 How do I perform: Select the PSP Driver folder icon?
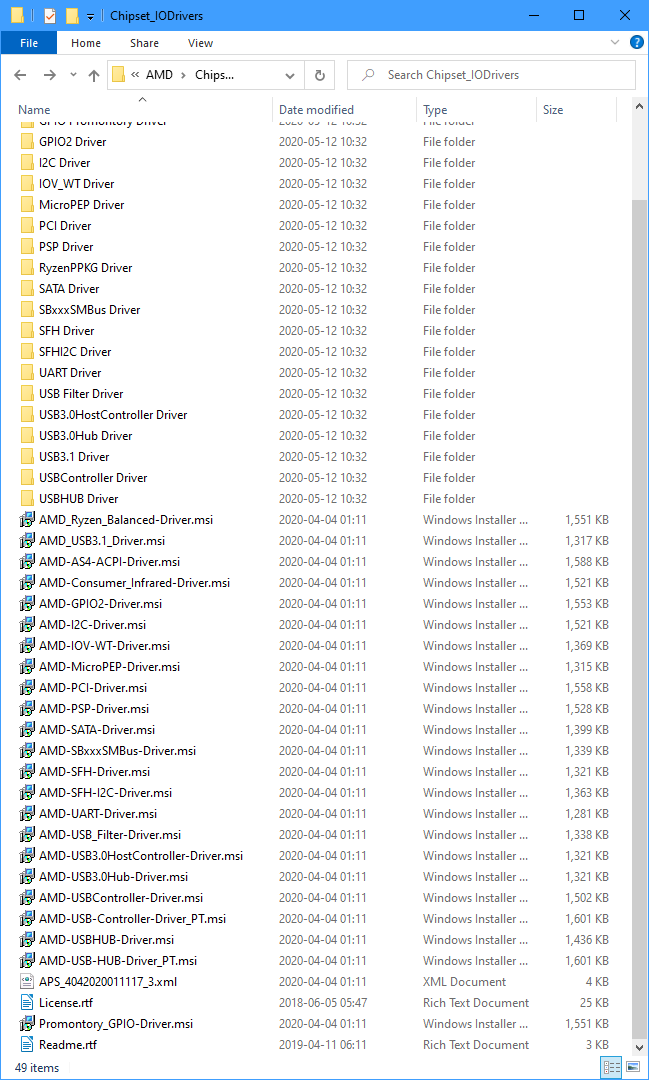(x=27, y=247)
